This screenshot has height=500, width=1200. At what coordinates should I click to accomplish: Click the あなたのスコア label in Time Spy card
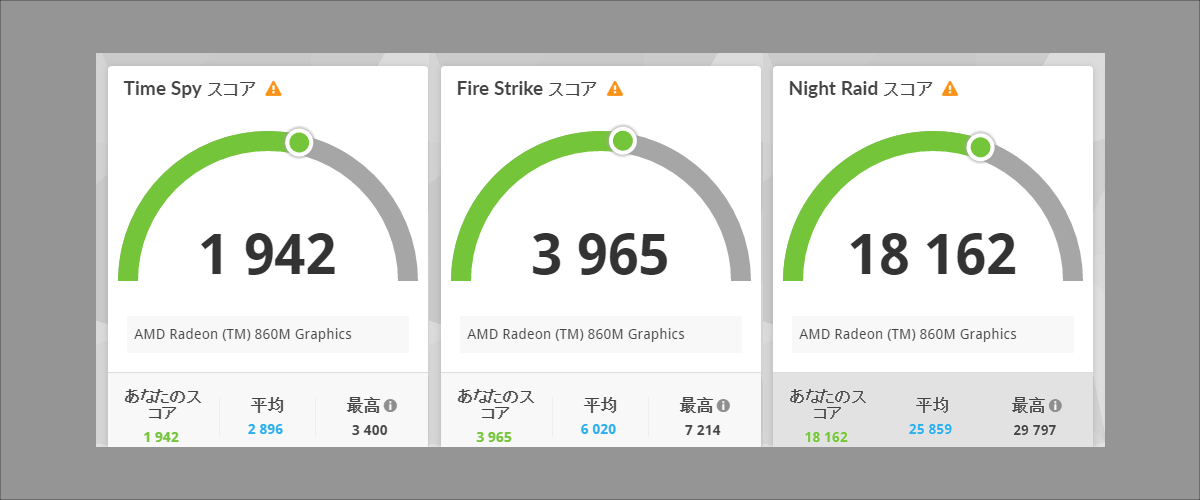[x=161, y=405]
